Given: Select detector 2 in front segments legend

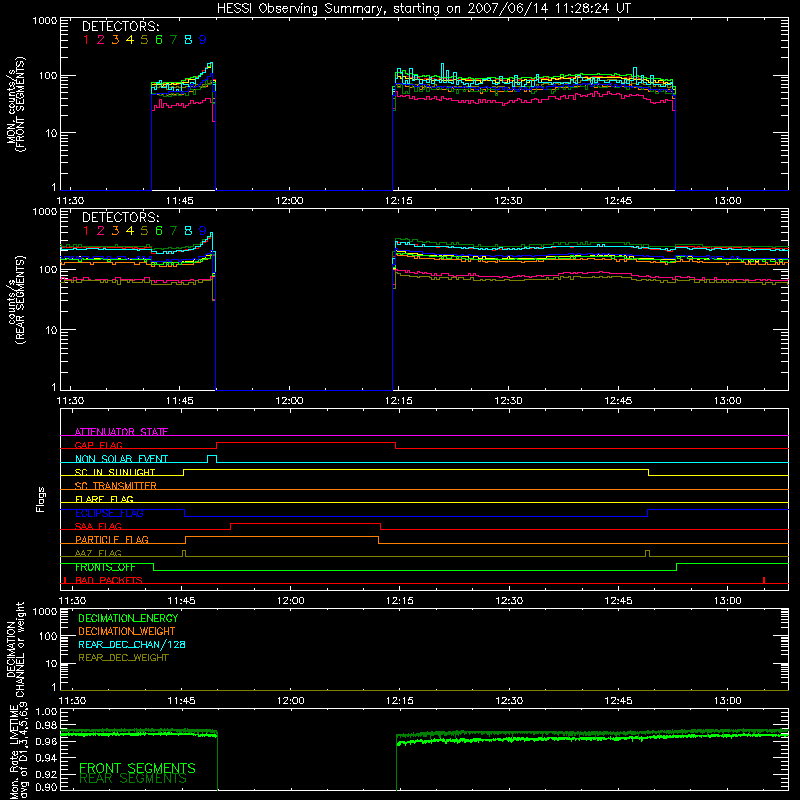Looking at the screenshot, I should pyautogui.click(x=101, y=39).
